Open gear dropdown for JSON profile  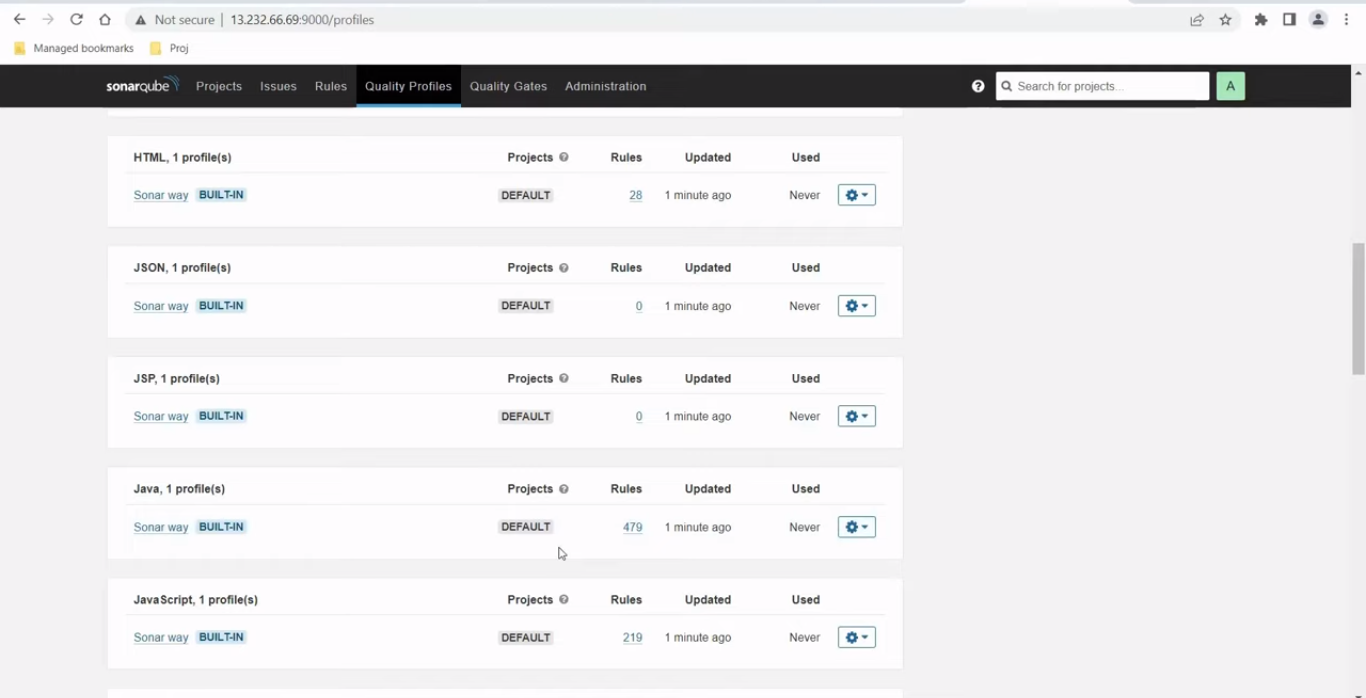[x=856, y=306]
